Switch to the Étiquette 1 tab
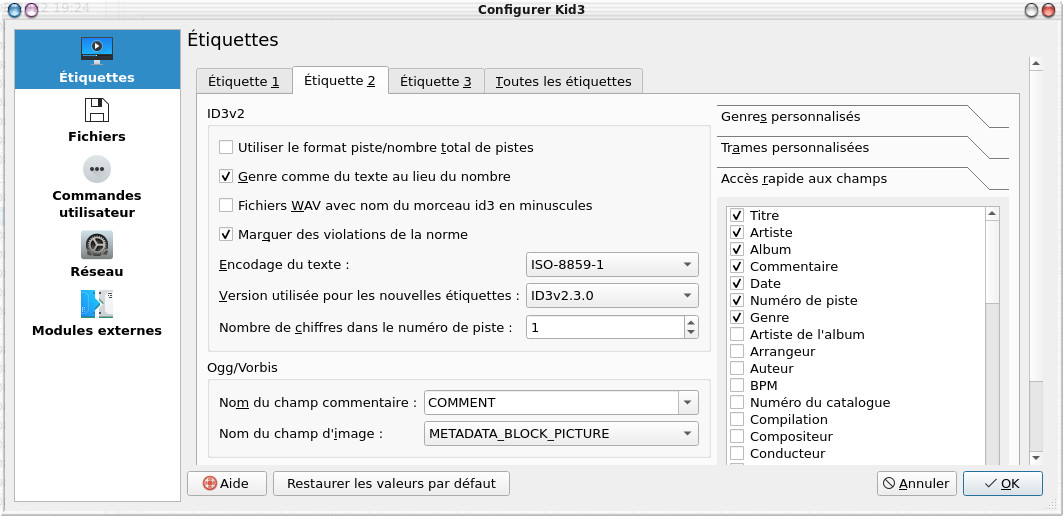Viewport: 1063px width, 516px height. 243,81
